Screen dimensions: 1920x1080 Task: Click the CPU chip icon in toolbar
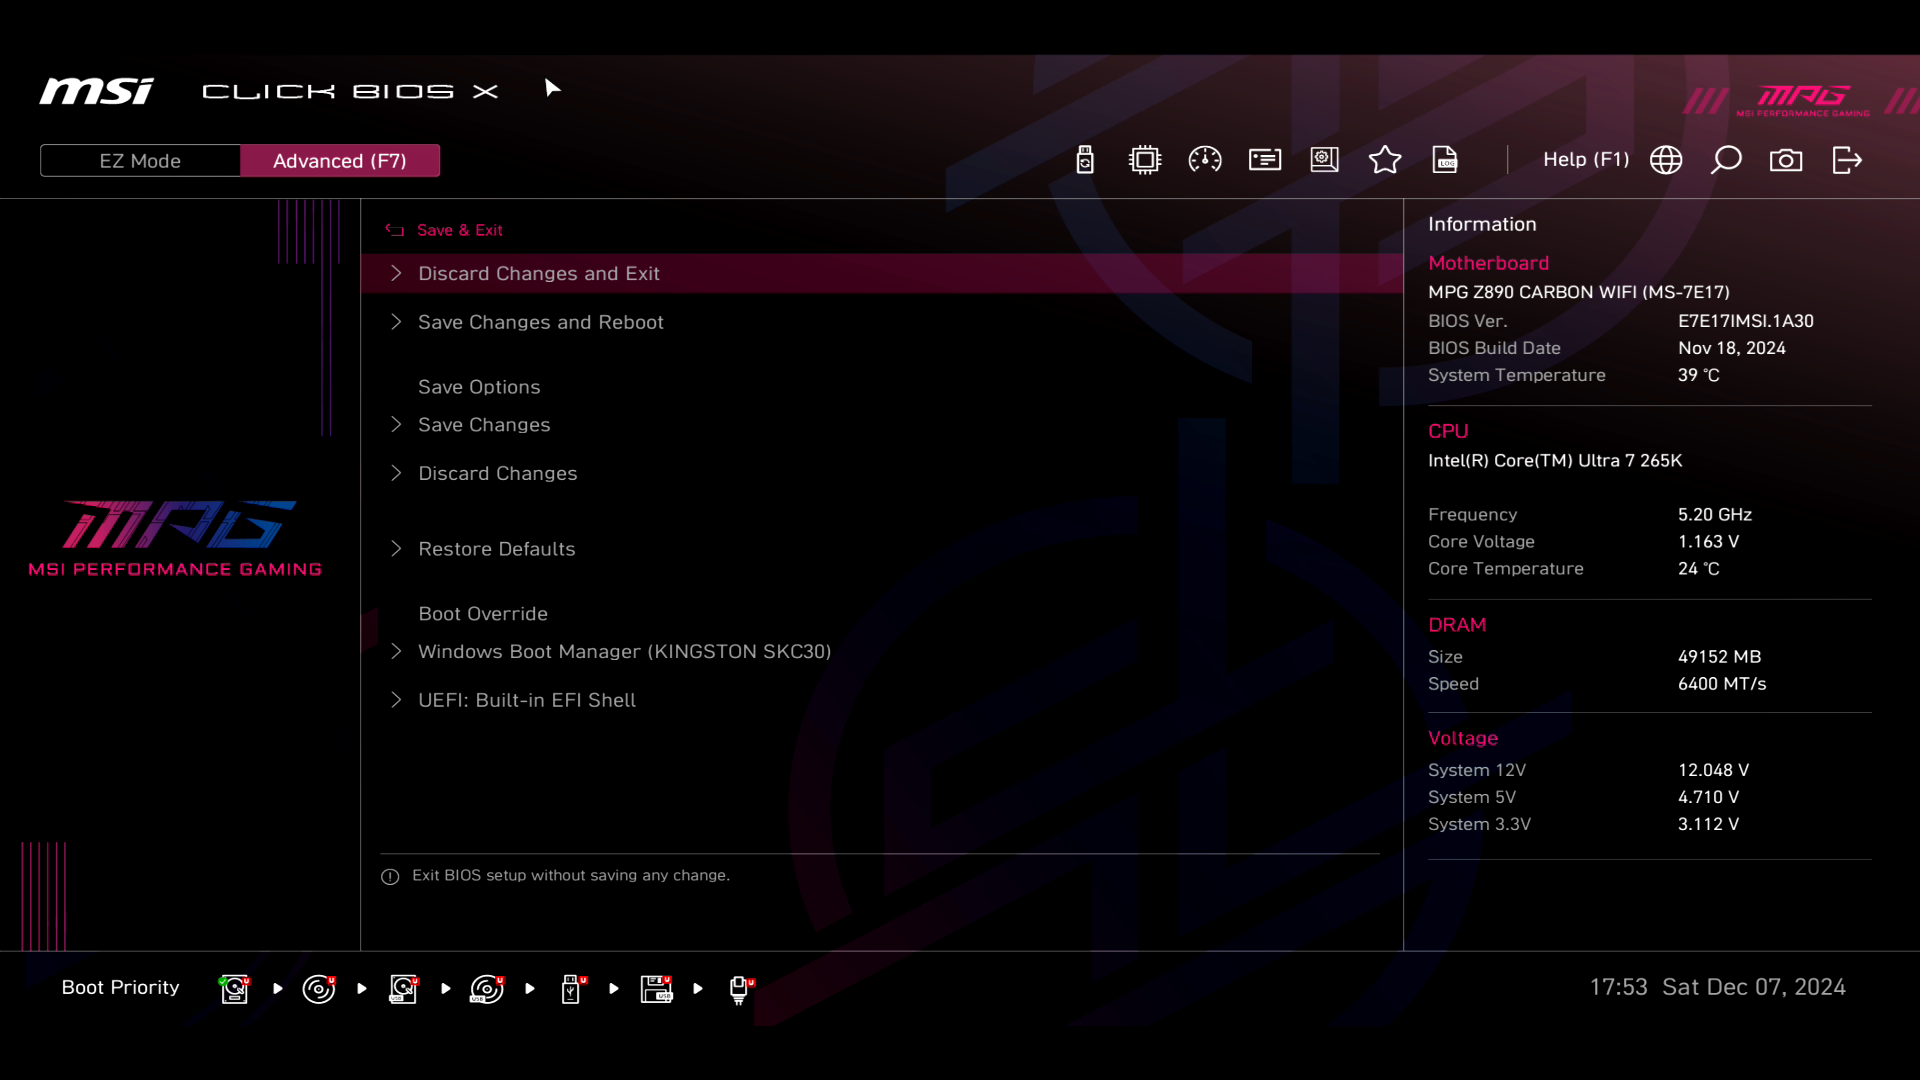(x=1145, y=160)
